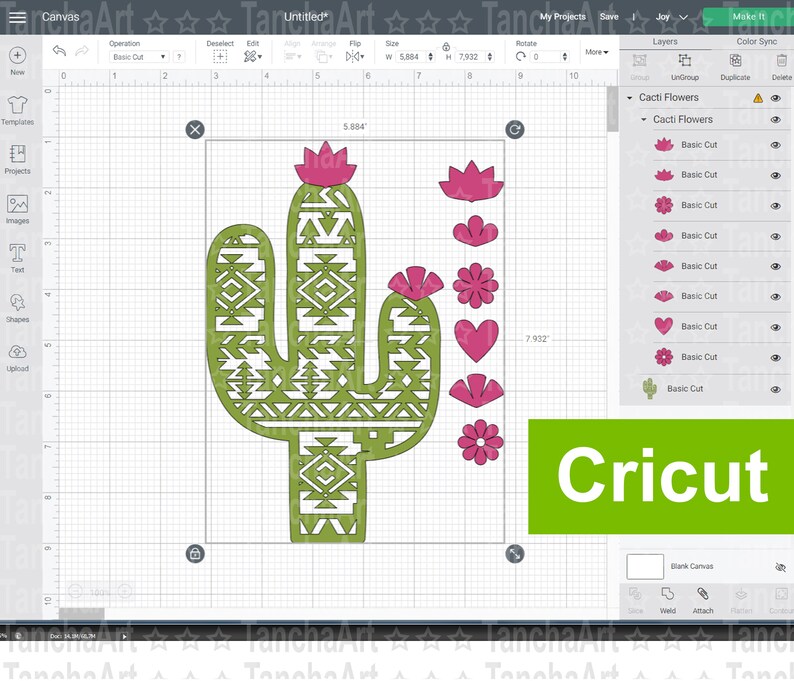Click the Deselect icon
794x681 pixels.
220,57
